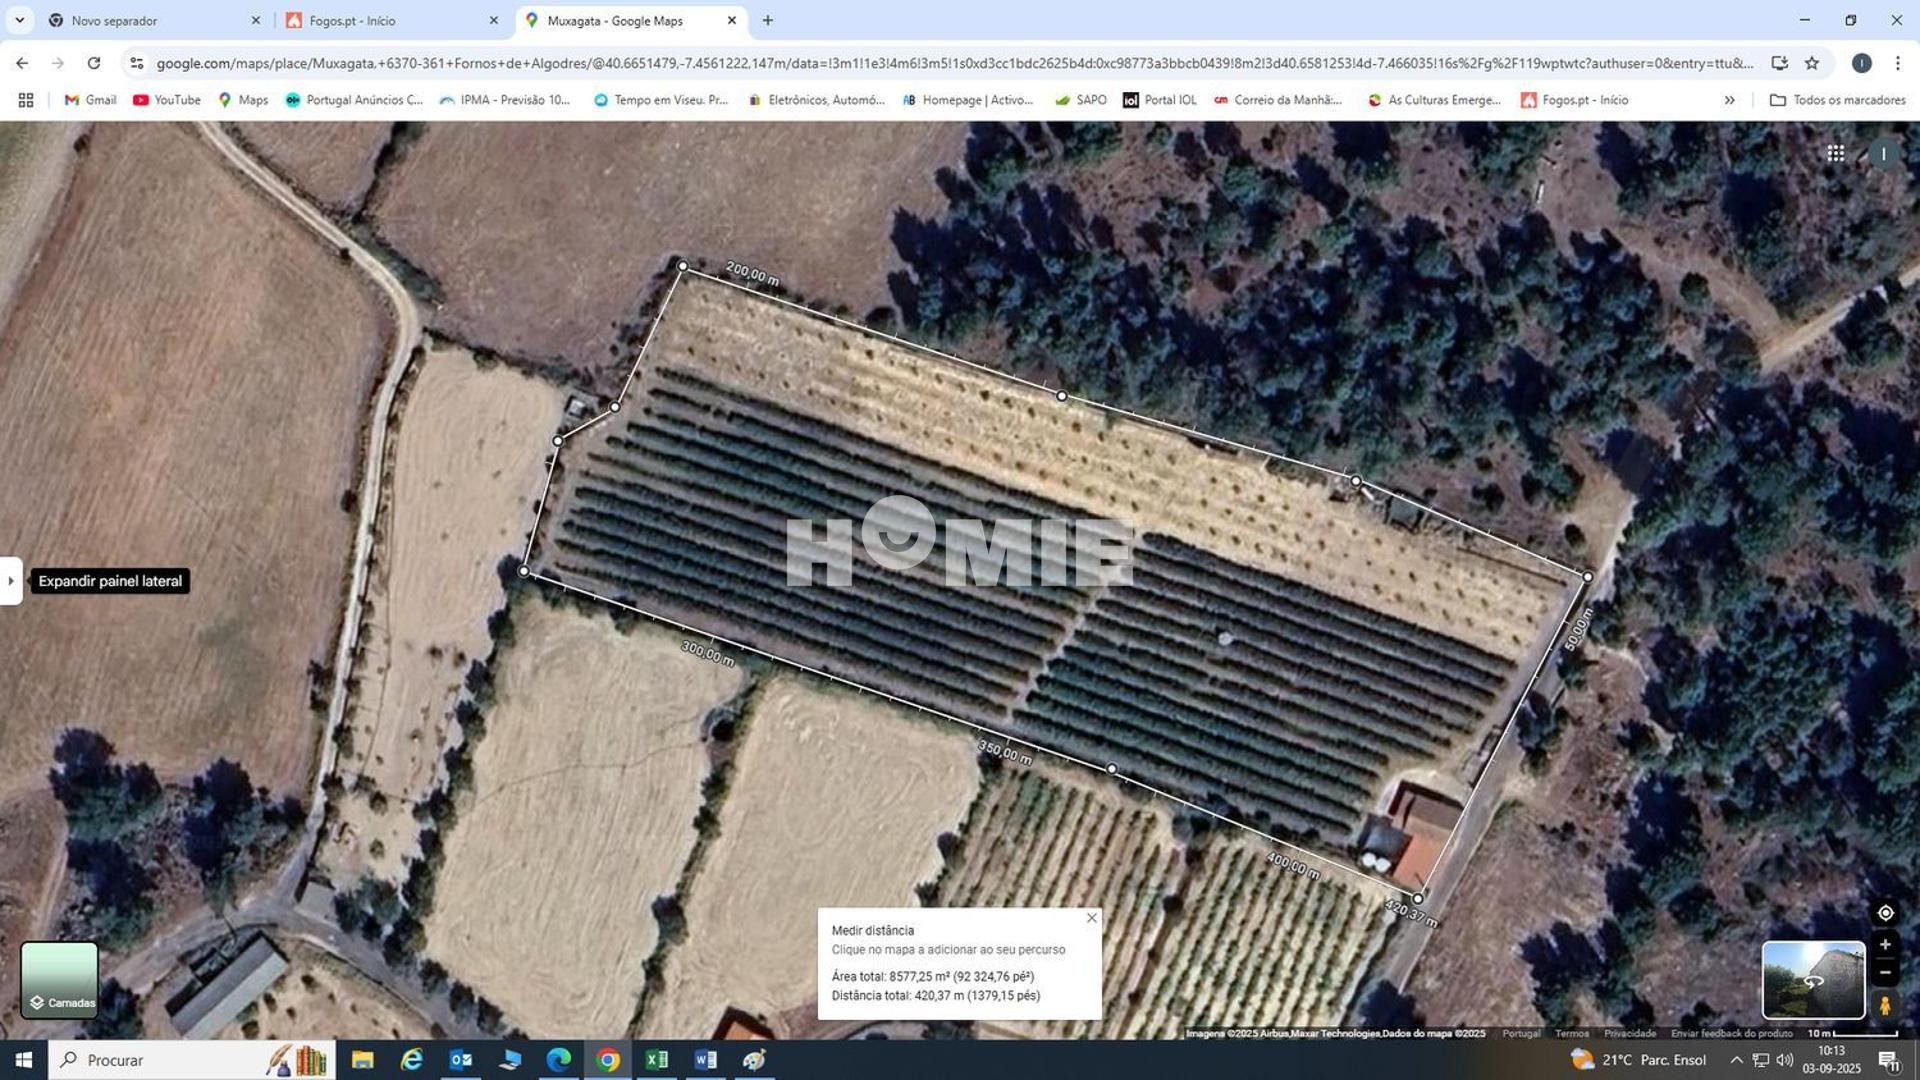Image resolution: width=1920 pixels, height=1080 pixels.
Task: Toggle the Camadas layers thumbnail
Action: click(x=59, y=980)
